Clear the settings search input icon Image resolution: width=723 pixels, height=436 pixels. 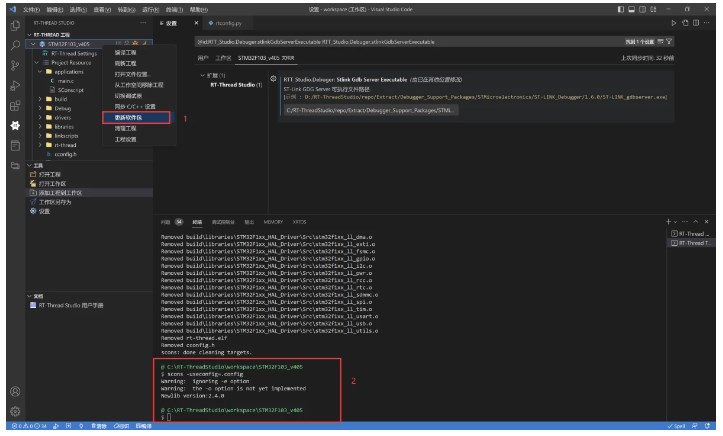click(661, 41)
